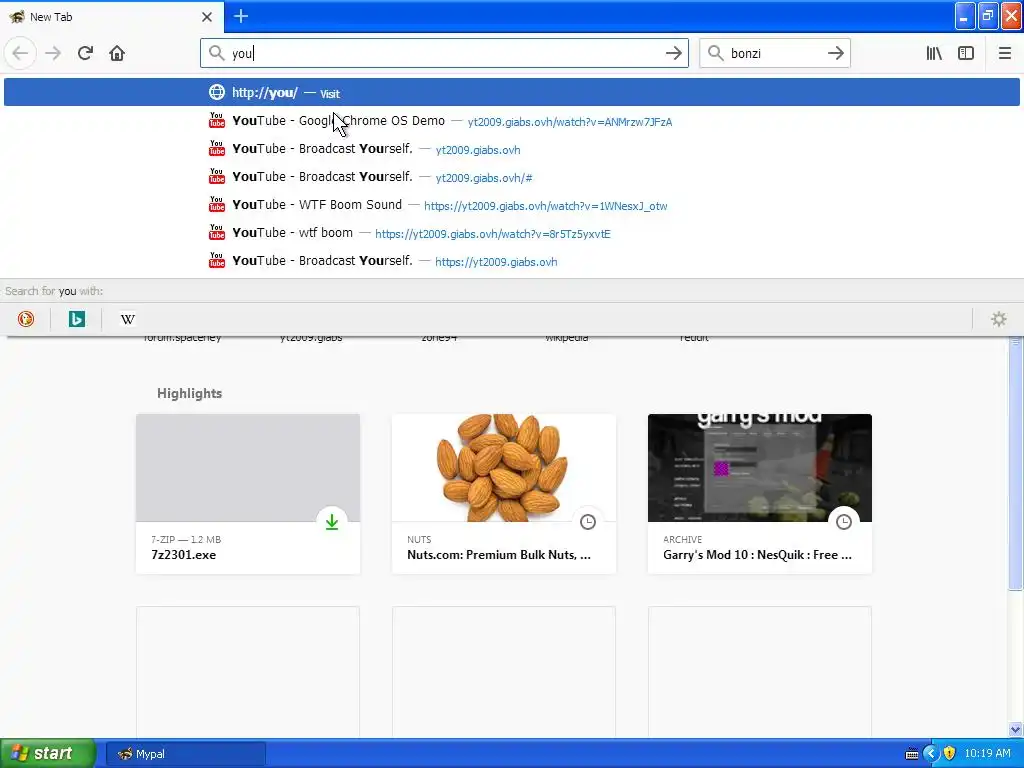Go forward with the forward arrow button

[x=53, y=53]
